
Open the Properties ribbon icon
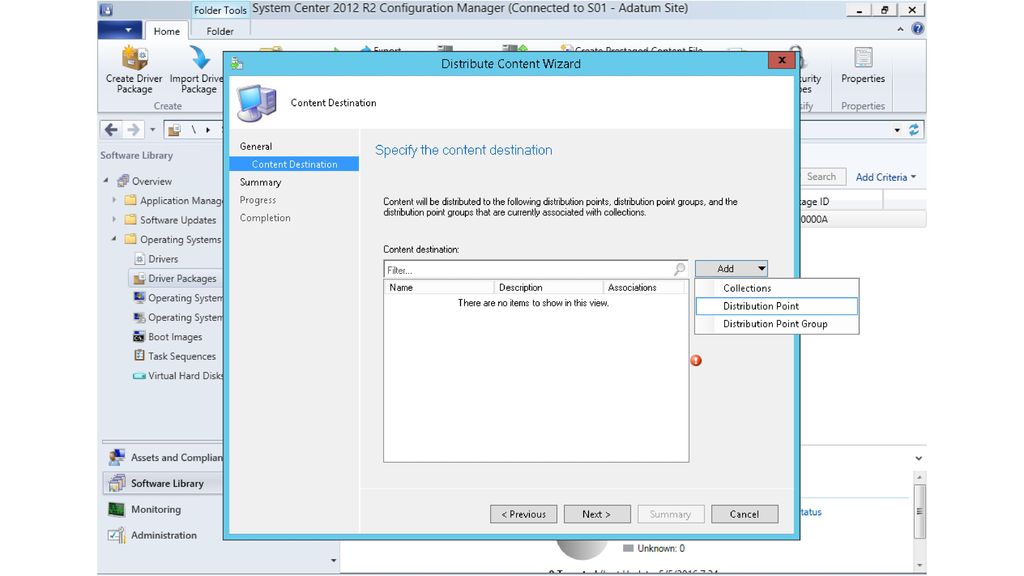coord(863,57)
